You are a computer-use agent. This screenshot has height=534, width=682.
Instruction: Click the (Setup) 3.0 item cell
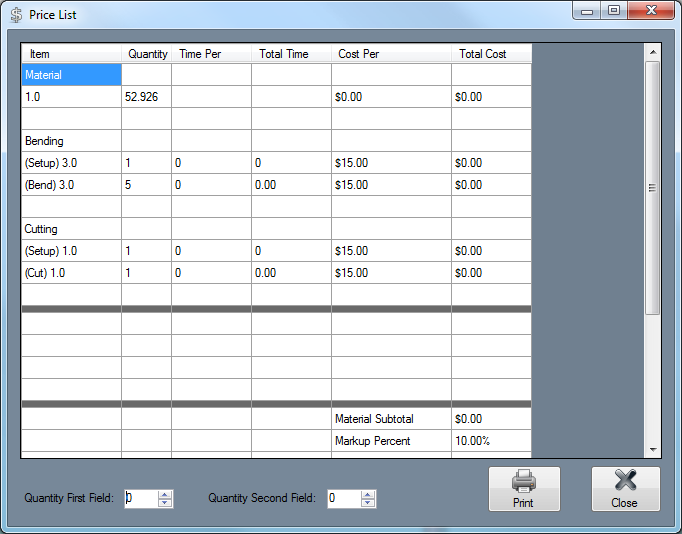click(x=71, y=163)
